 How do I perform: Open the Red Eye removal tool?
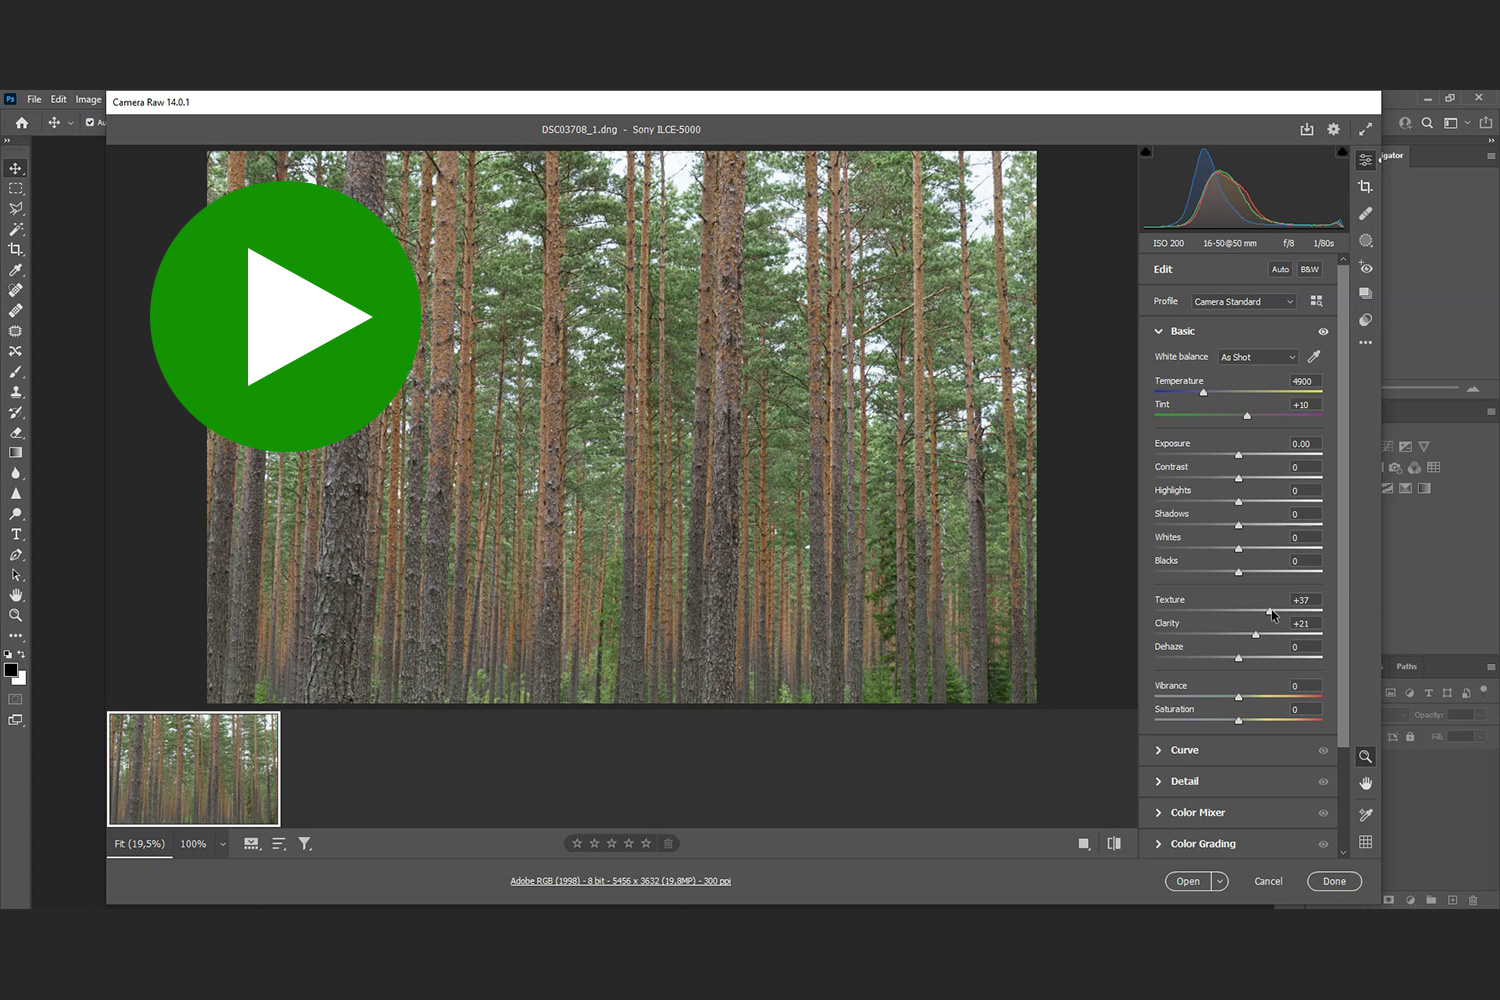(1365, 268)
